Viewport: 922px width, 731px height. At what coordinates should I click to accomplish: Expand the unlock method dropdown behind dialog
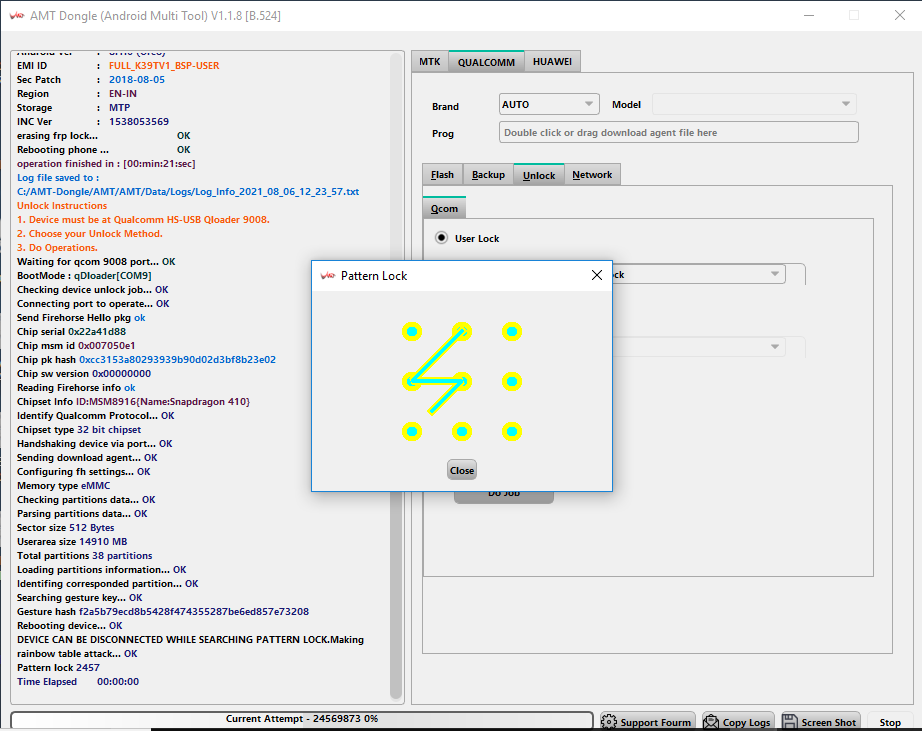coord(774,274)
